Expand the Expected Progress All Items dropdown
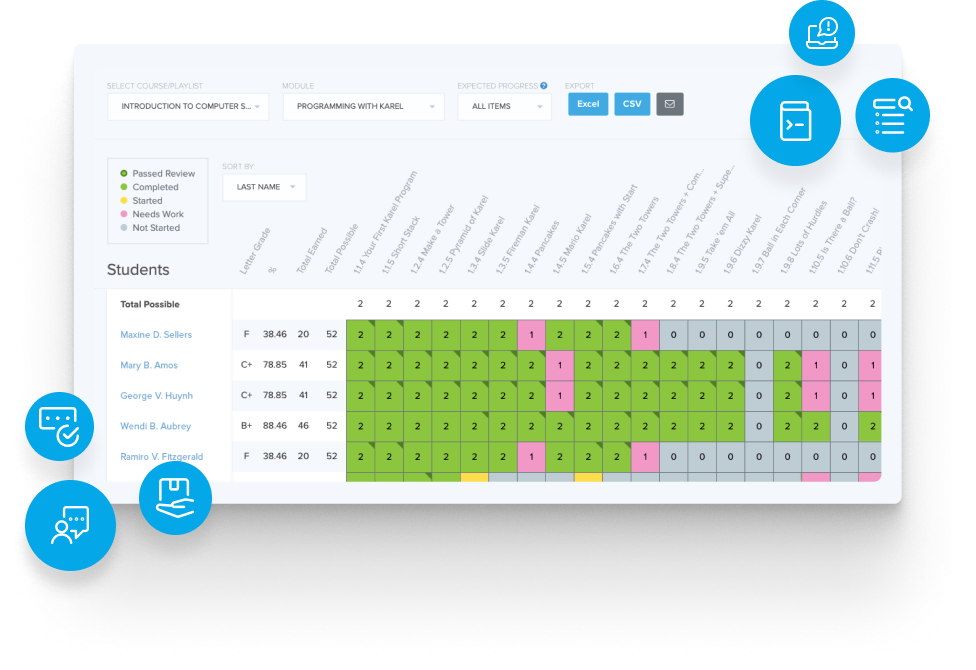976x670 pixels. coord(504,106)
